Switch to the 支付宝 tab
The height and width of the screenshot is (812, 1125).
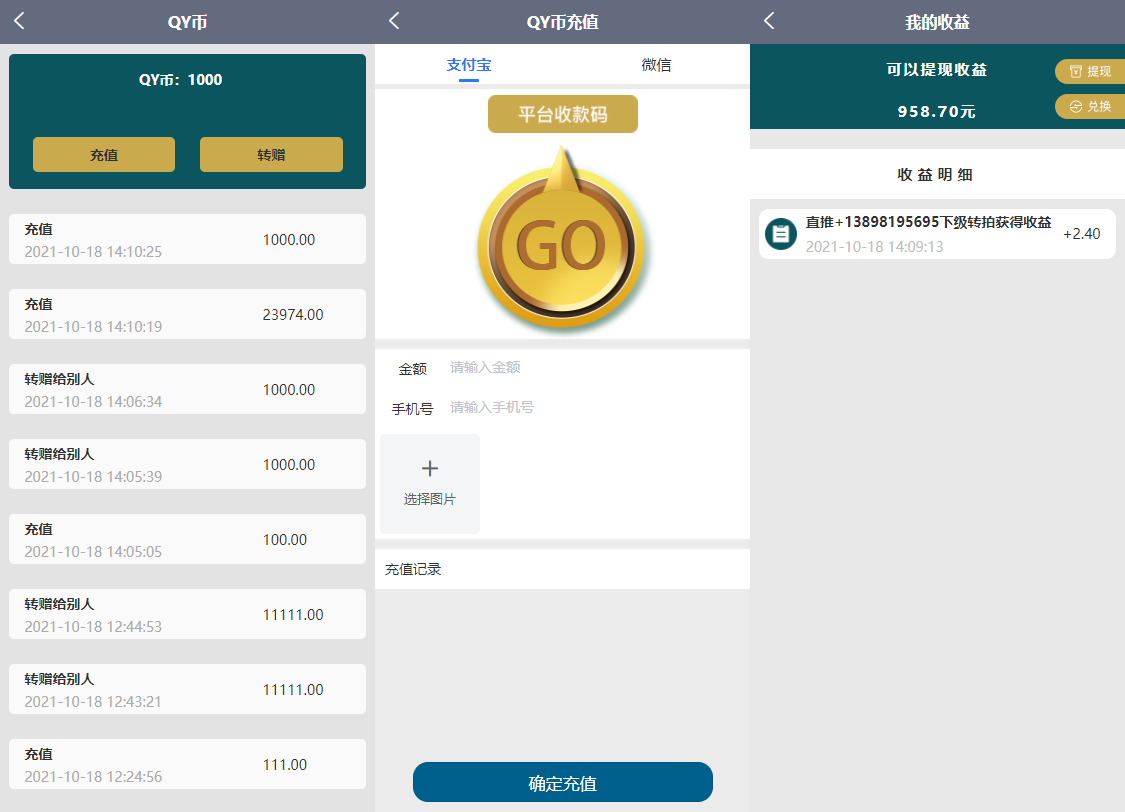point(468,65)
